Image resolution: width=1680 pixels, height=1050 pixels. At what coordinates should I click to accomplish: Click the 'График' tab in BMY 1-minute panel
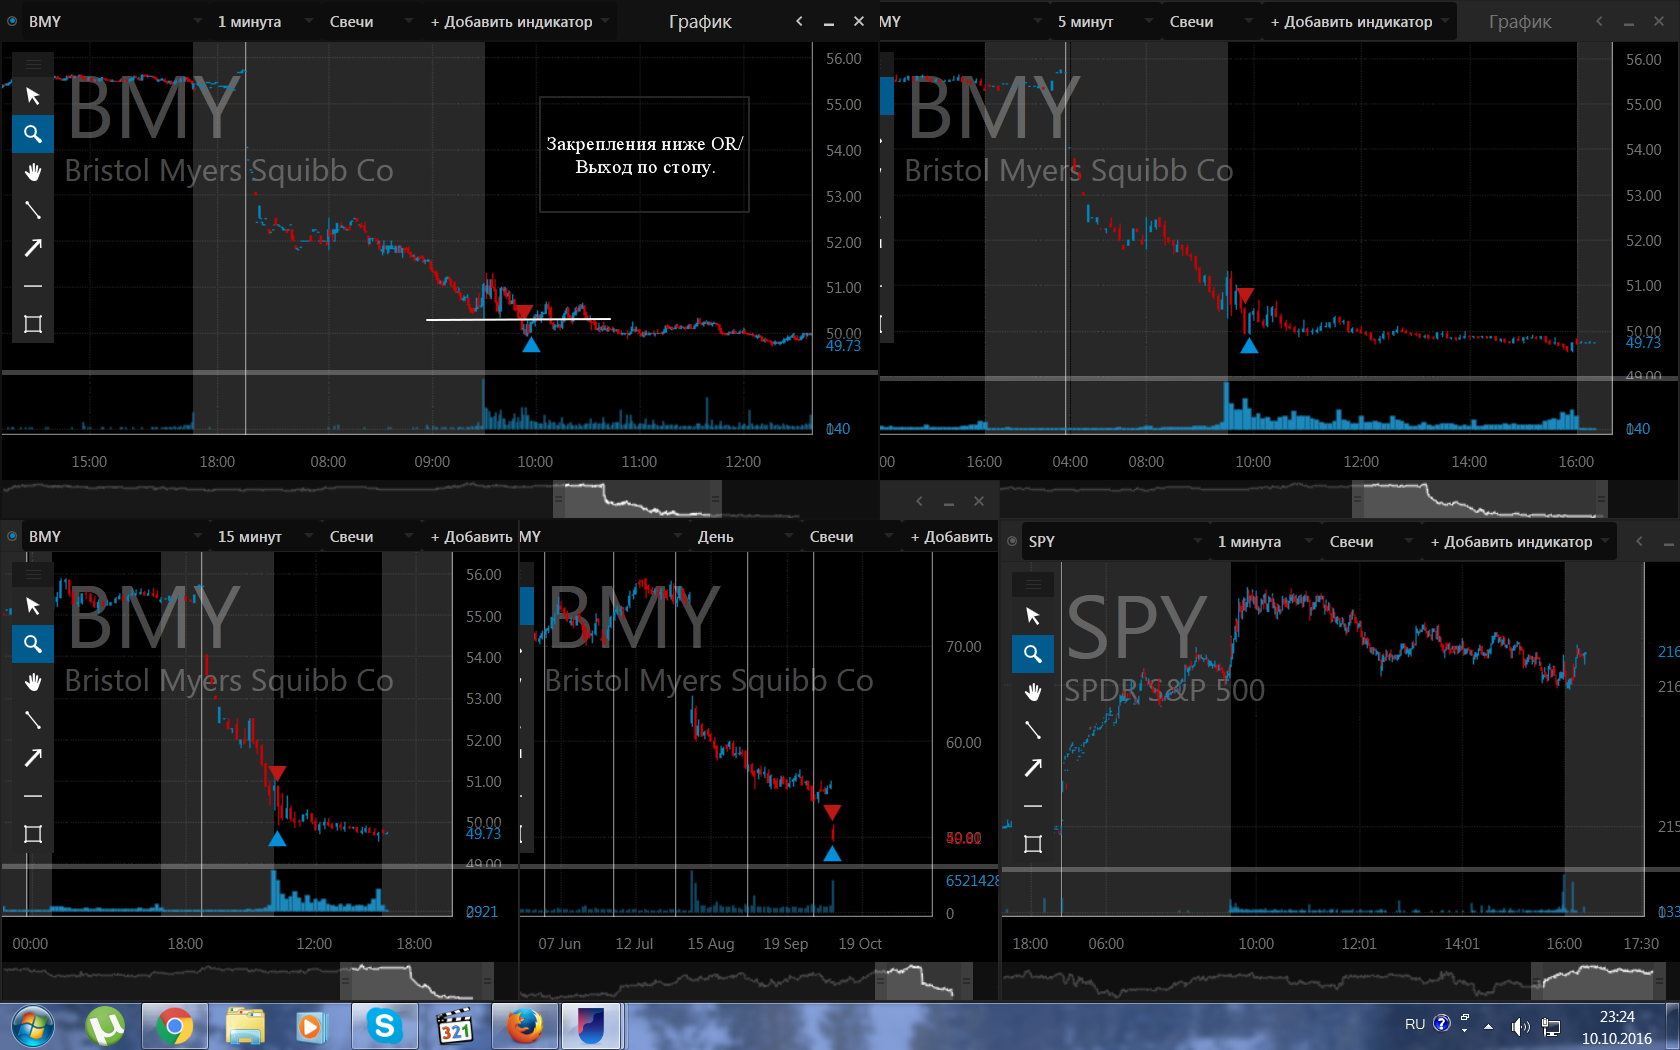[x=700, y=21]
